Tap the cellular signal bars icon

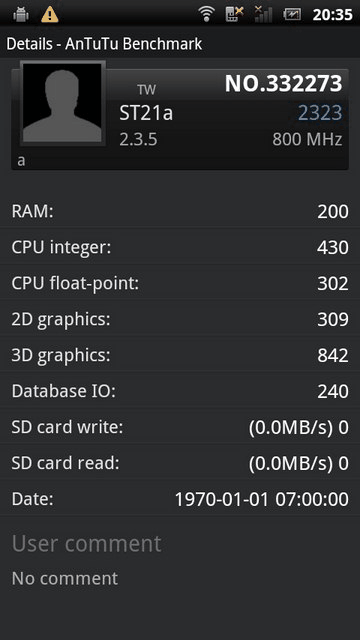tap(263, 14)
